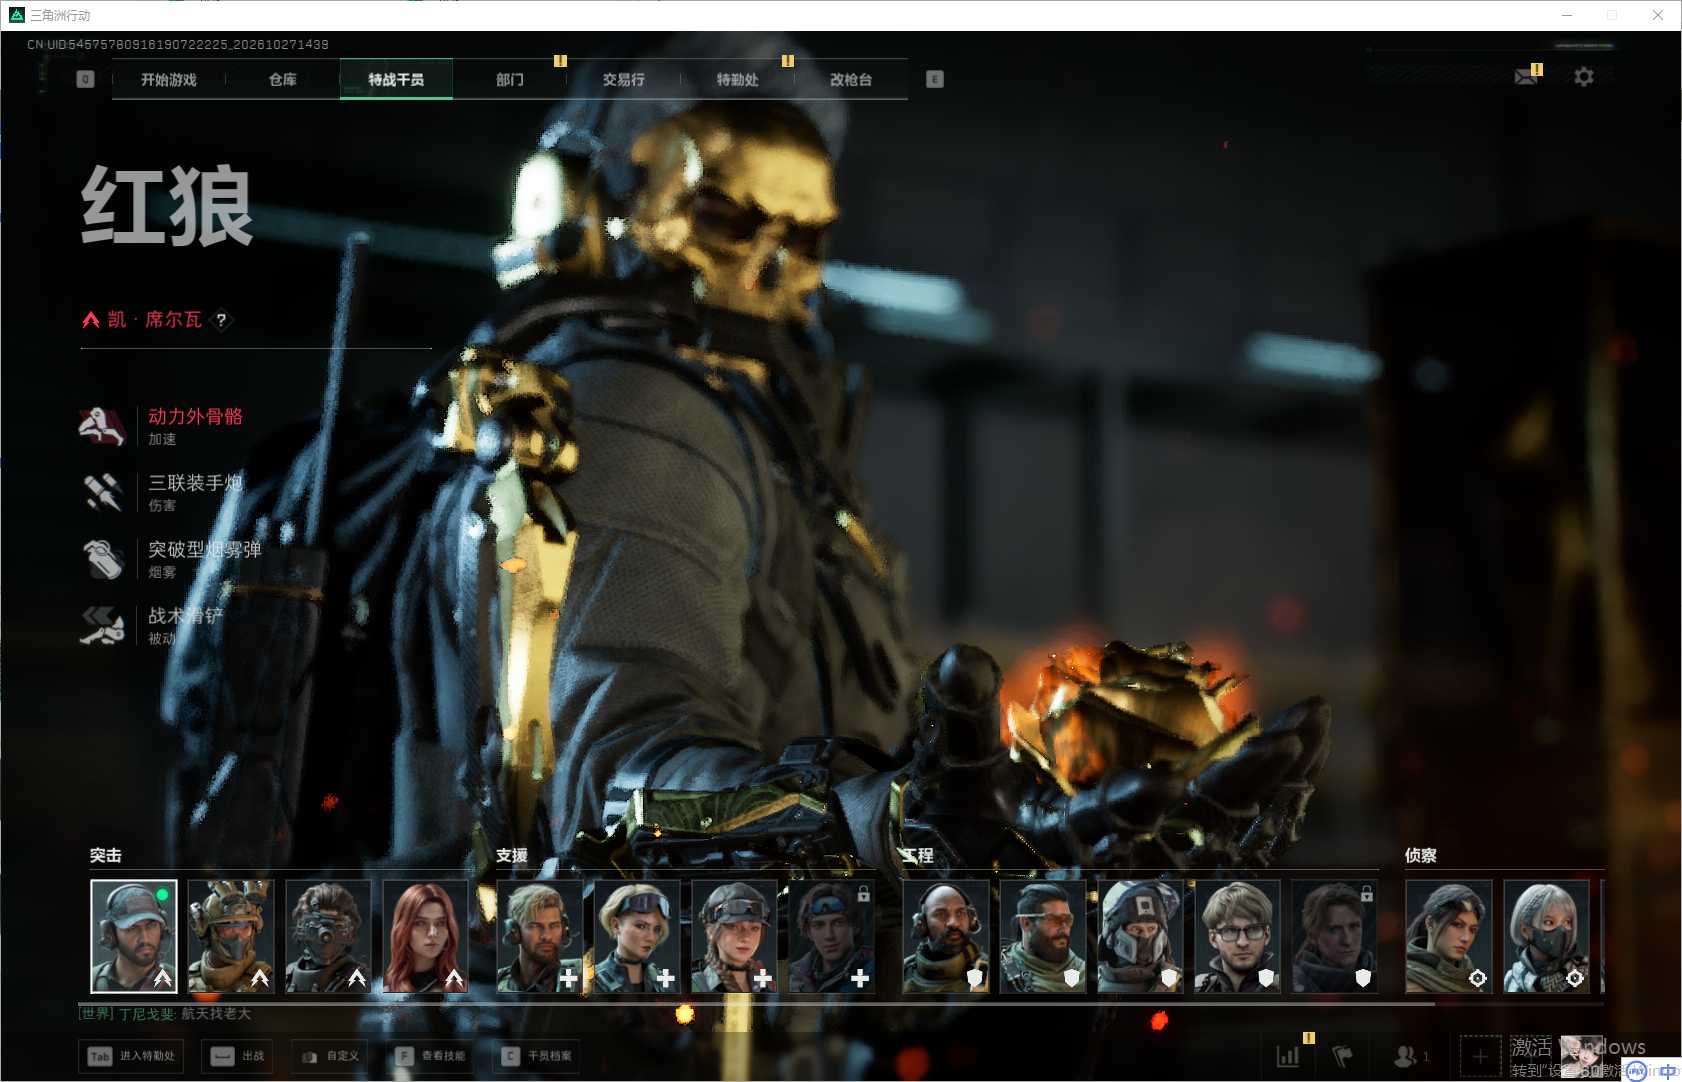Viewport: 1682px width, 1082px height.
Task: Open the statistics bar chart icon
Action: pyautogui.click(x=1289, y=1056)
